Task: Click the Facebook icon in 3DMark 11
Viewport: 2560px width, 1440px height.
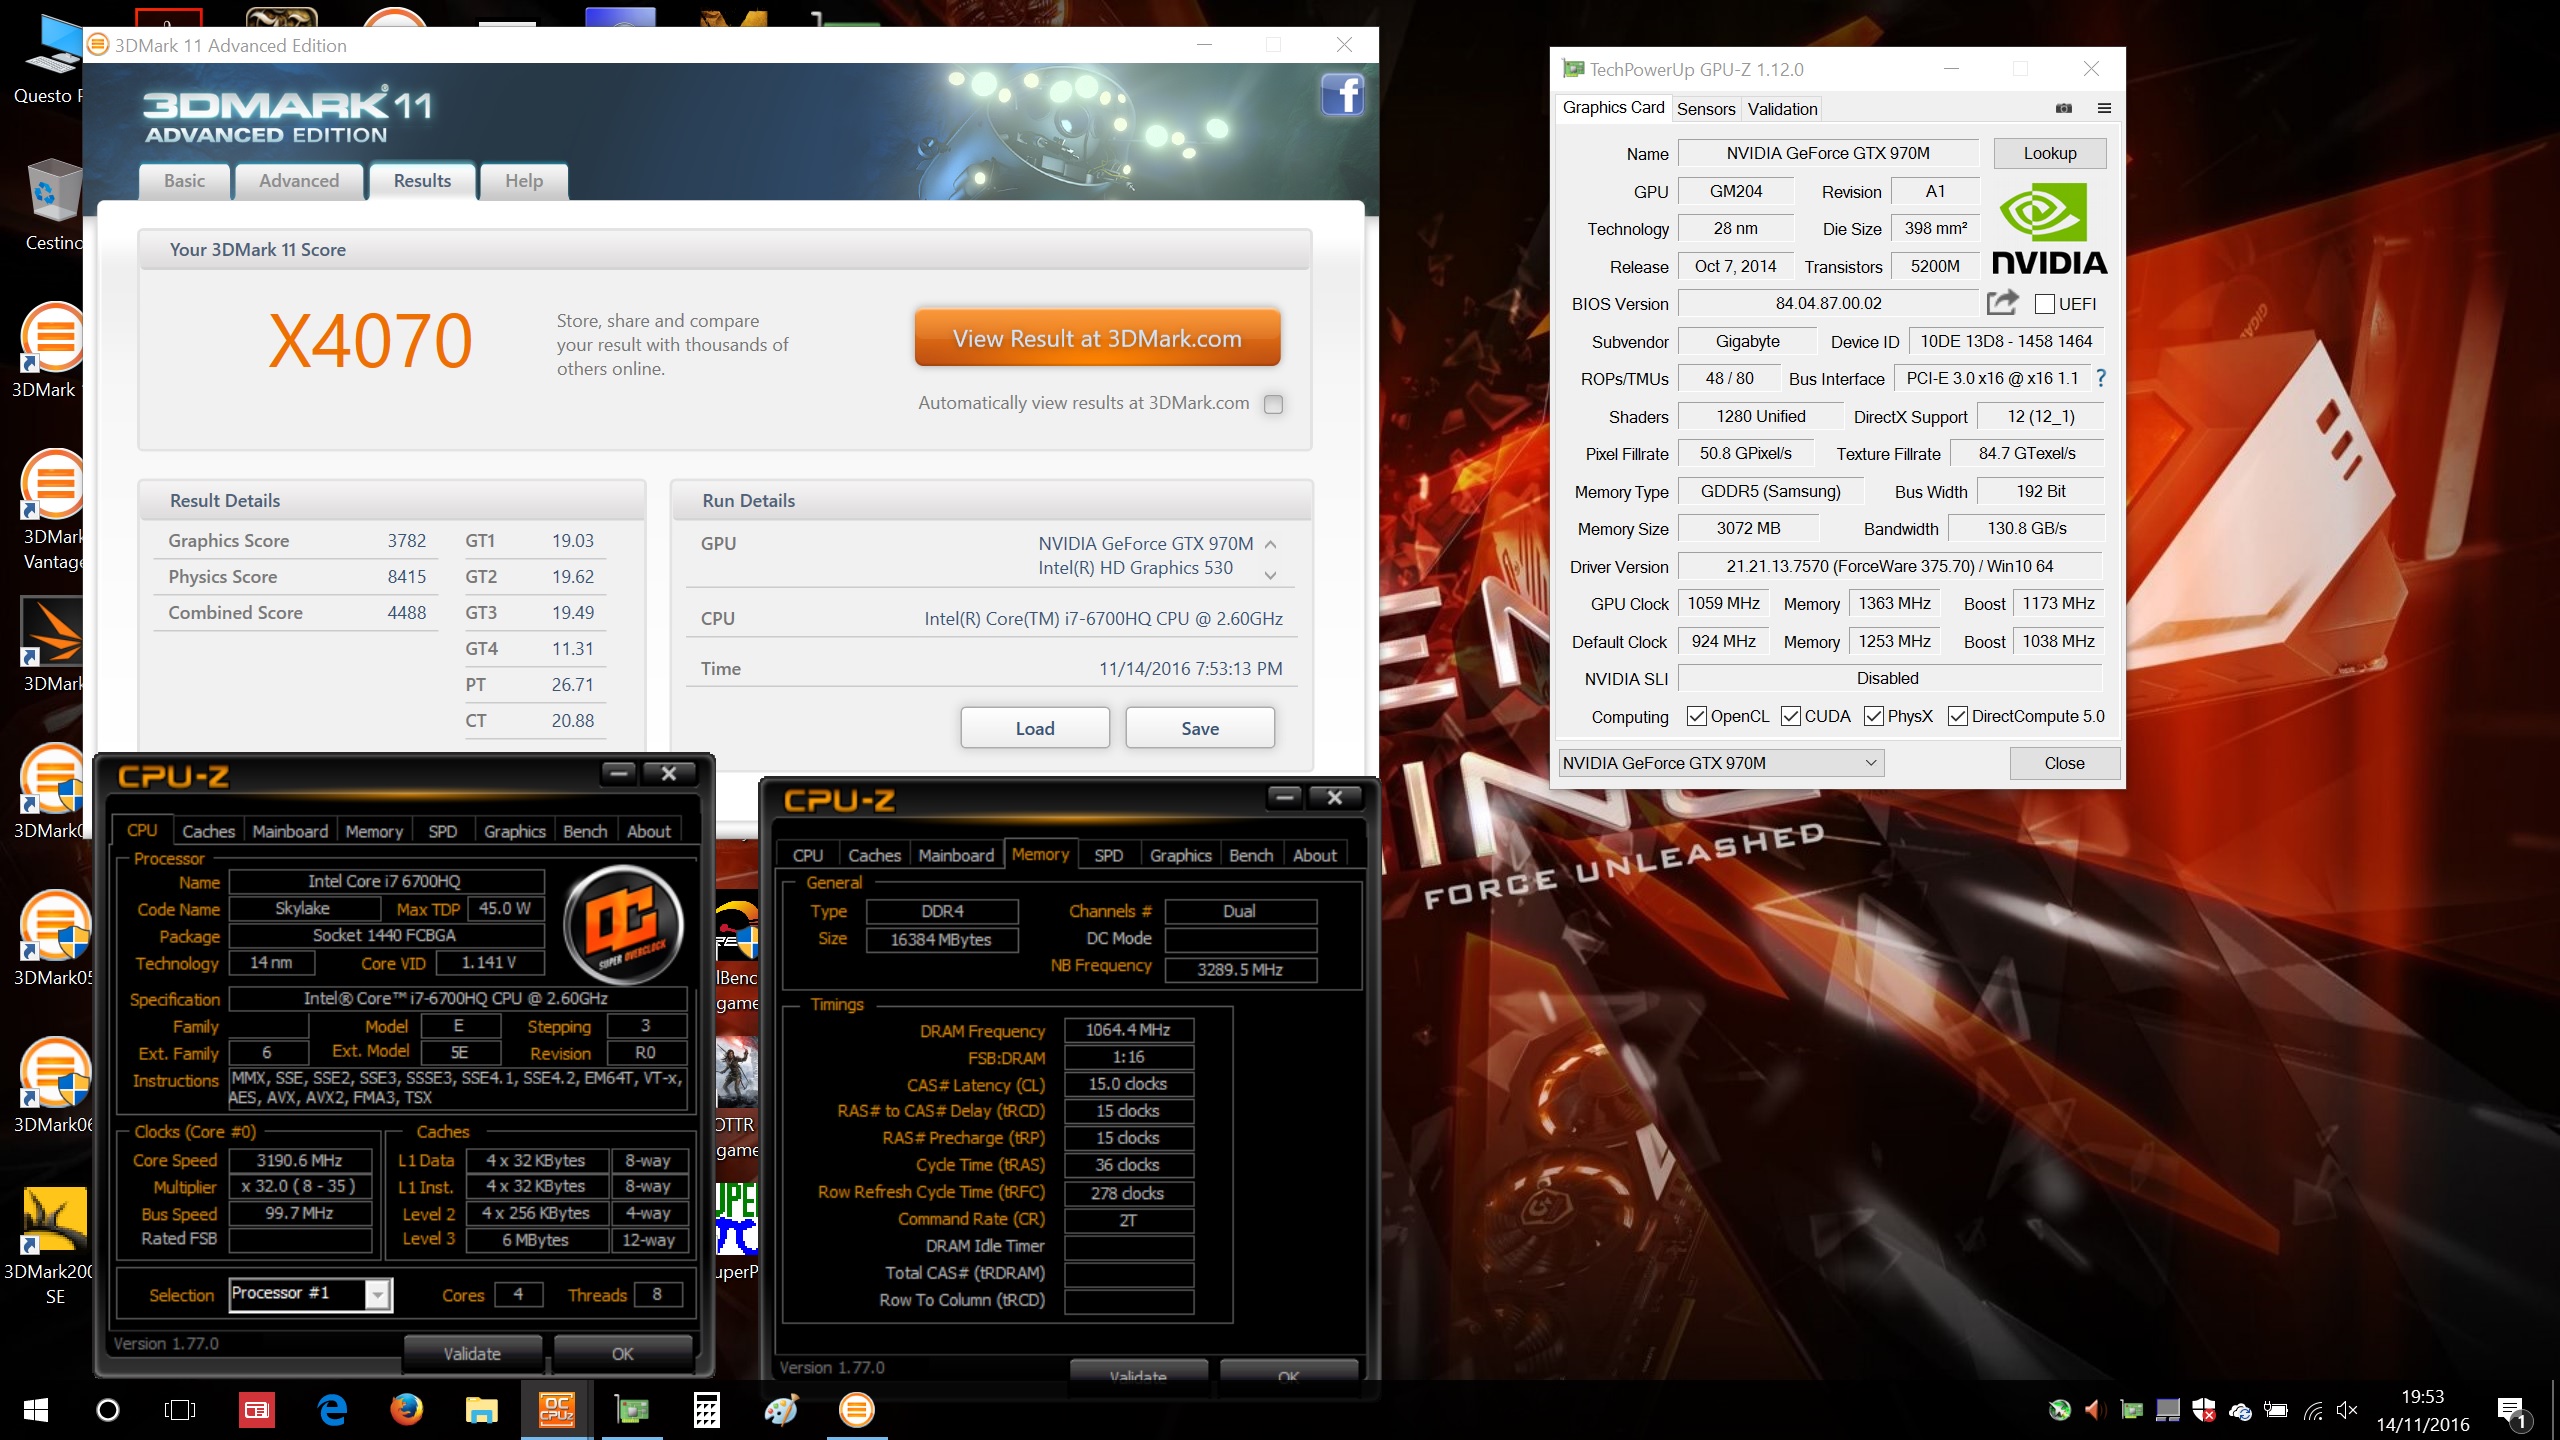Action: pyautogui.click(x=1341, y=95)
